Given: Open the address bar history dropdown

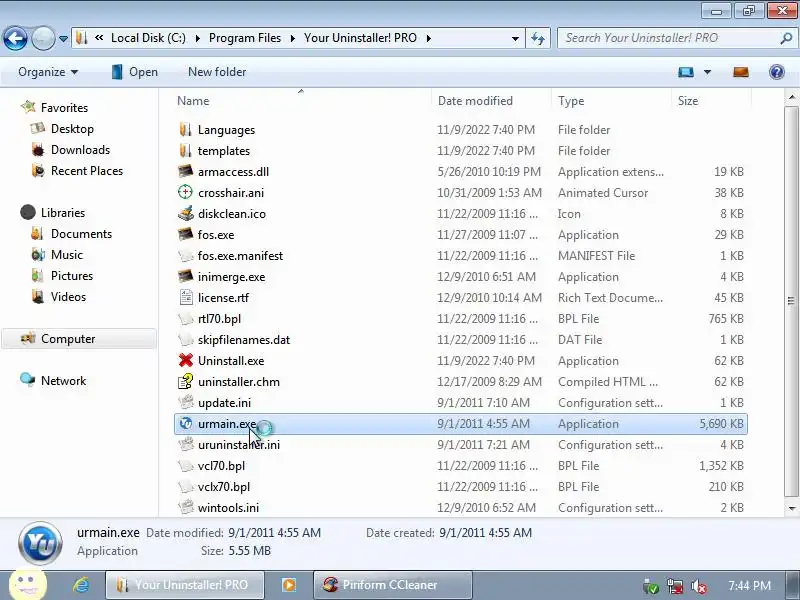Looking at the screenshot, I should [x=515, y=38].
